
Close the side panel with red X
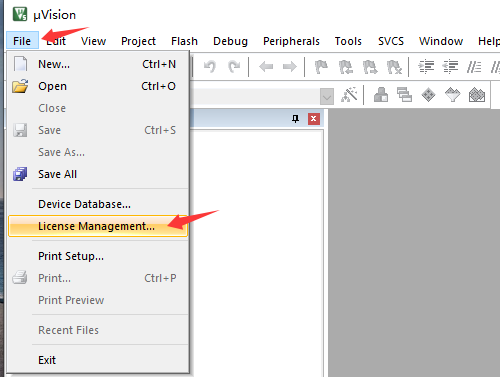314,119
